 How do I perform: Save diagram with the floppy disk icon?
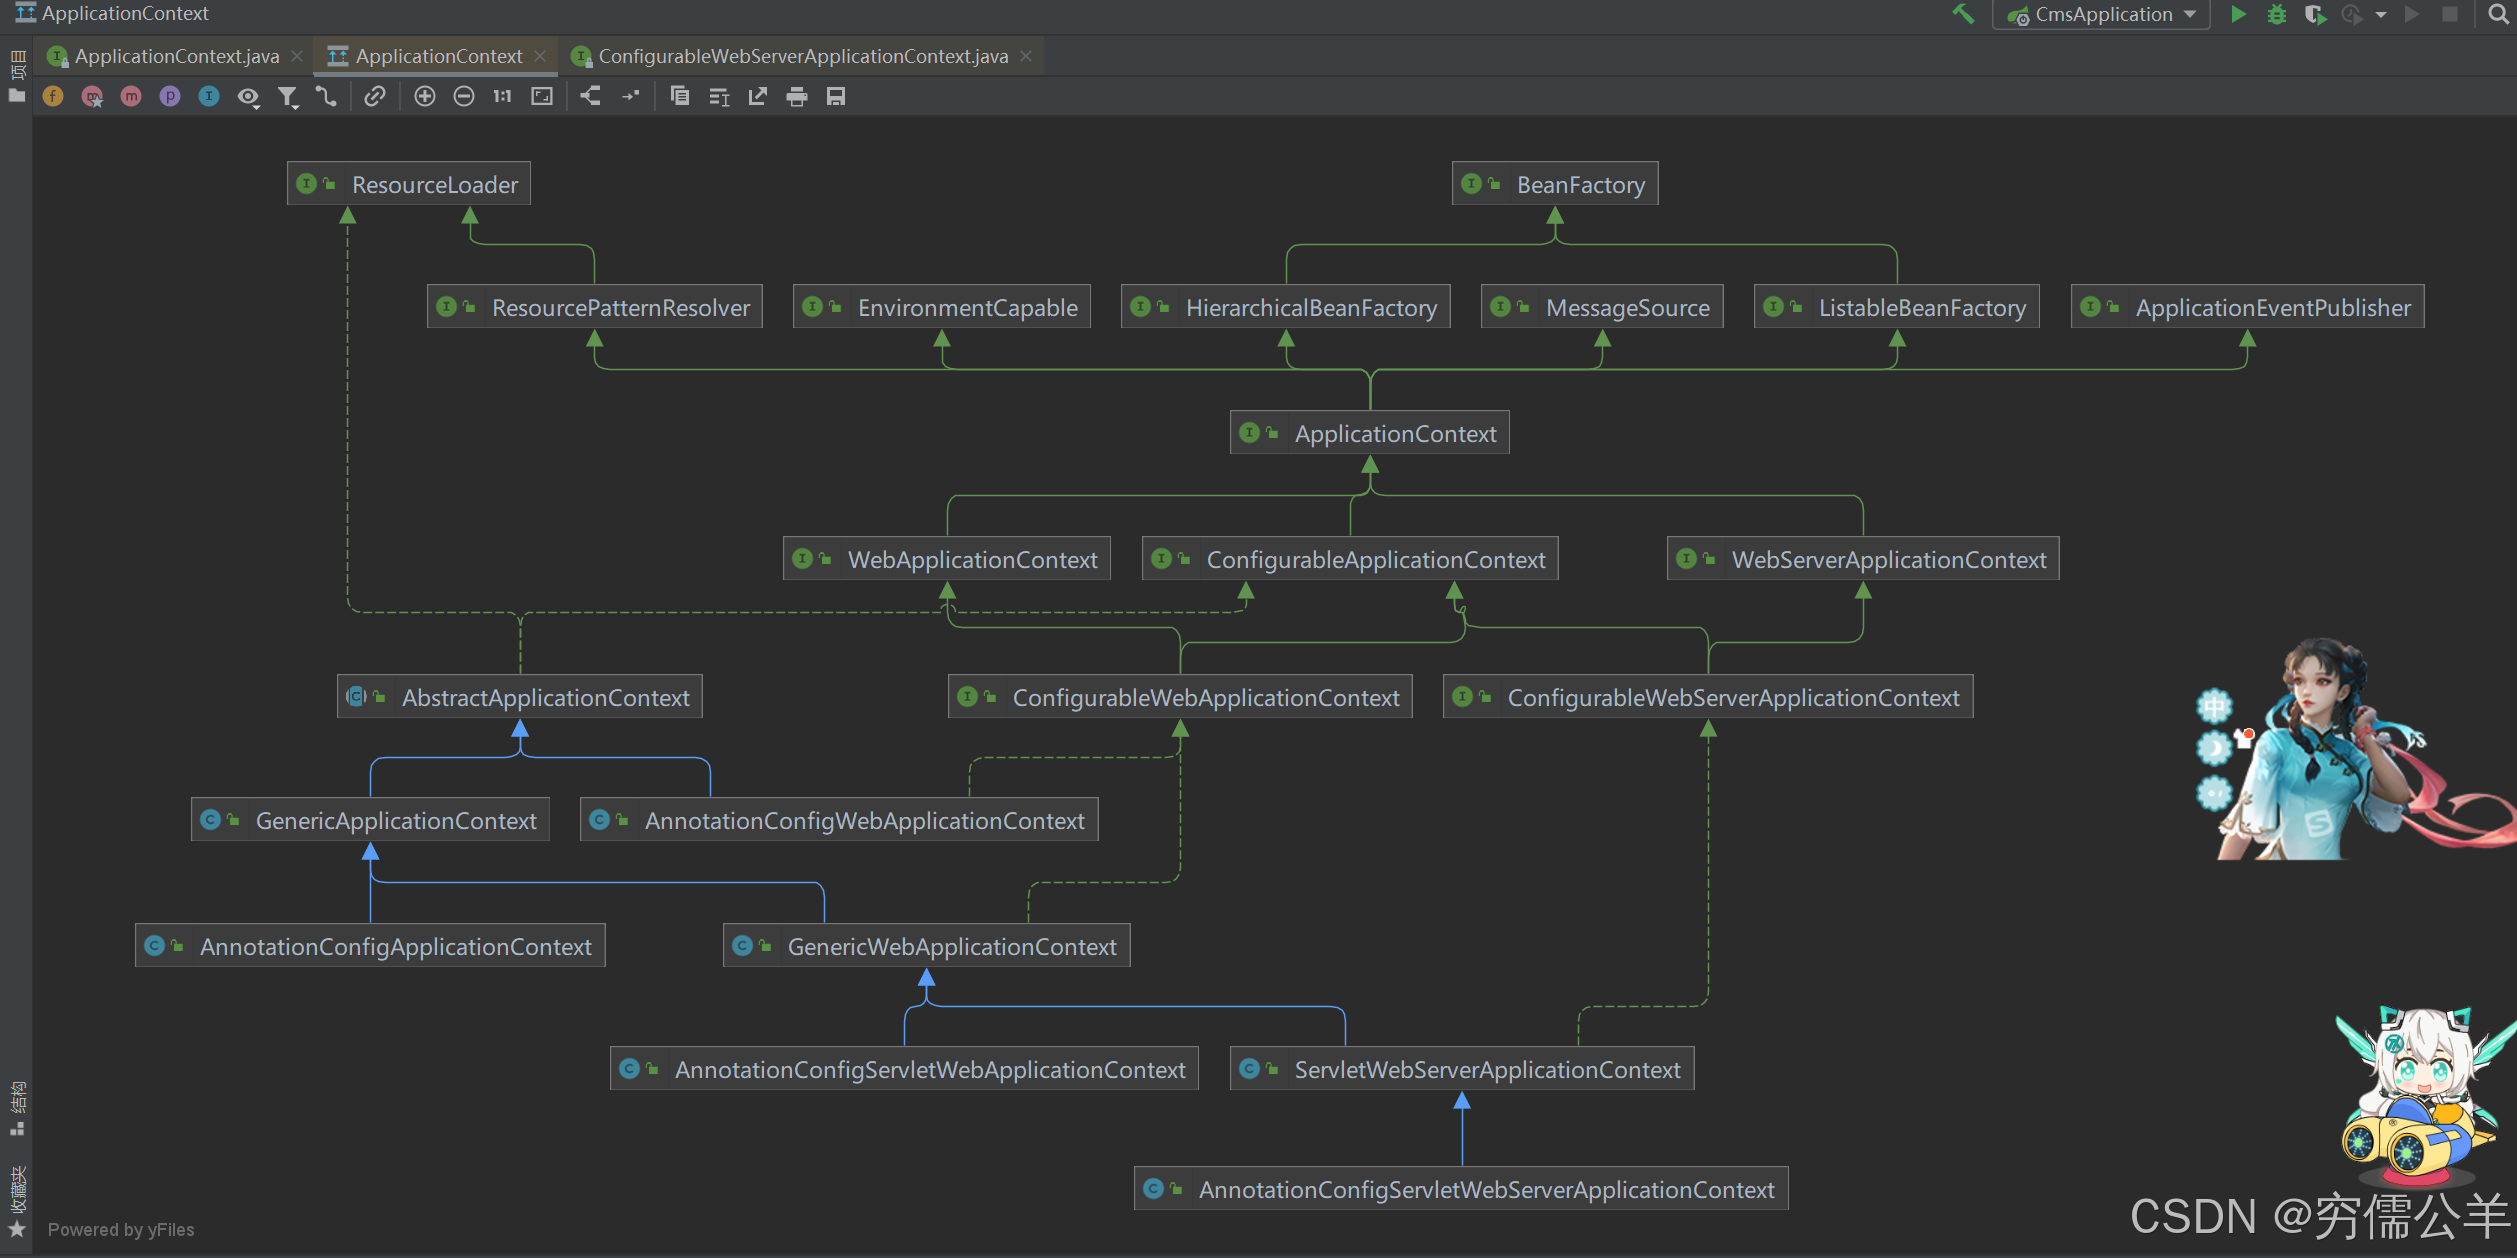click(836, 96)
